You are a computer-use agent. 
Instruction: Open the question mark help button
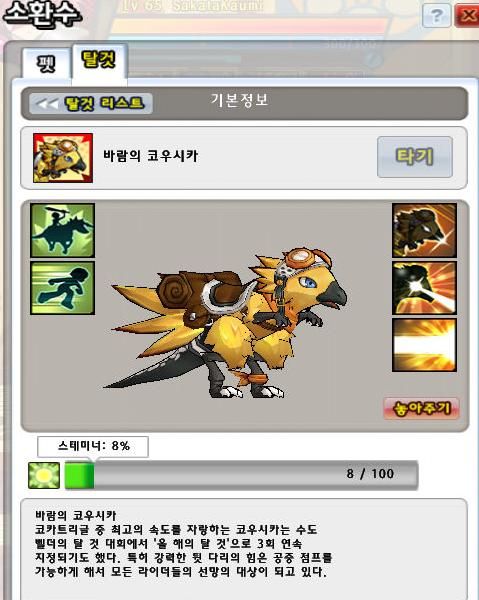click(x=437, y=16)
